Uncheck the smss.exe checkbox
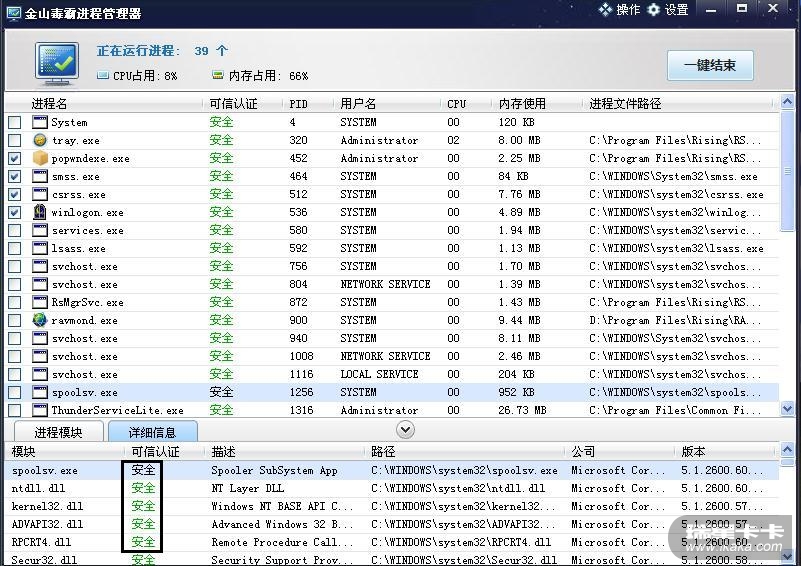Screen dimensions: 801x566 pyautogui.click(x=14, y=176)
